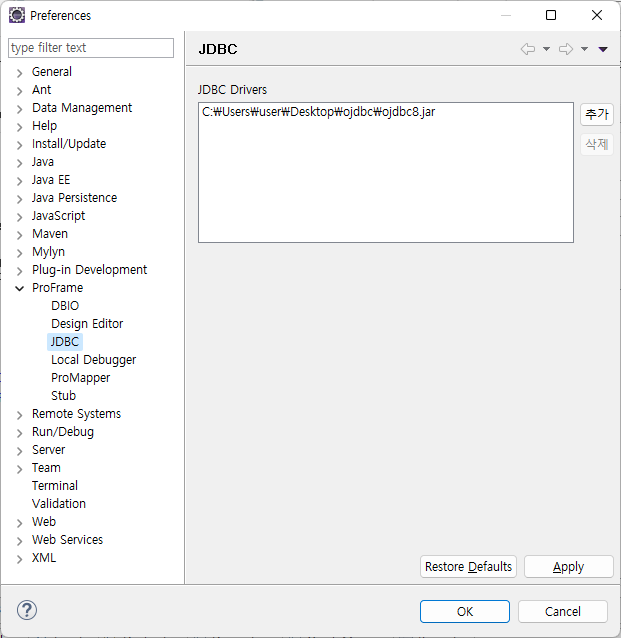Viewport: 621px width, 638px height.
Task: Expand the Java tree node
Action: tap(19, 163)
